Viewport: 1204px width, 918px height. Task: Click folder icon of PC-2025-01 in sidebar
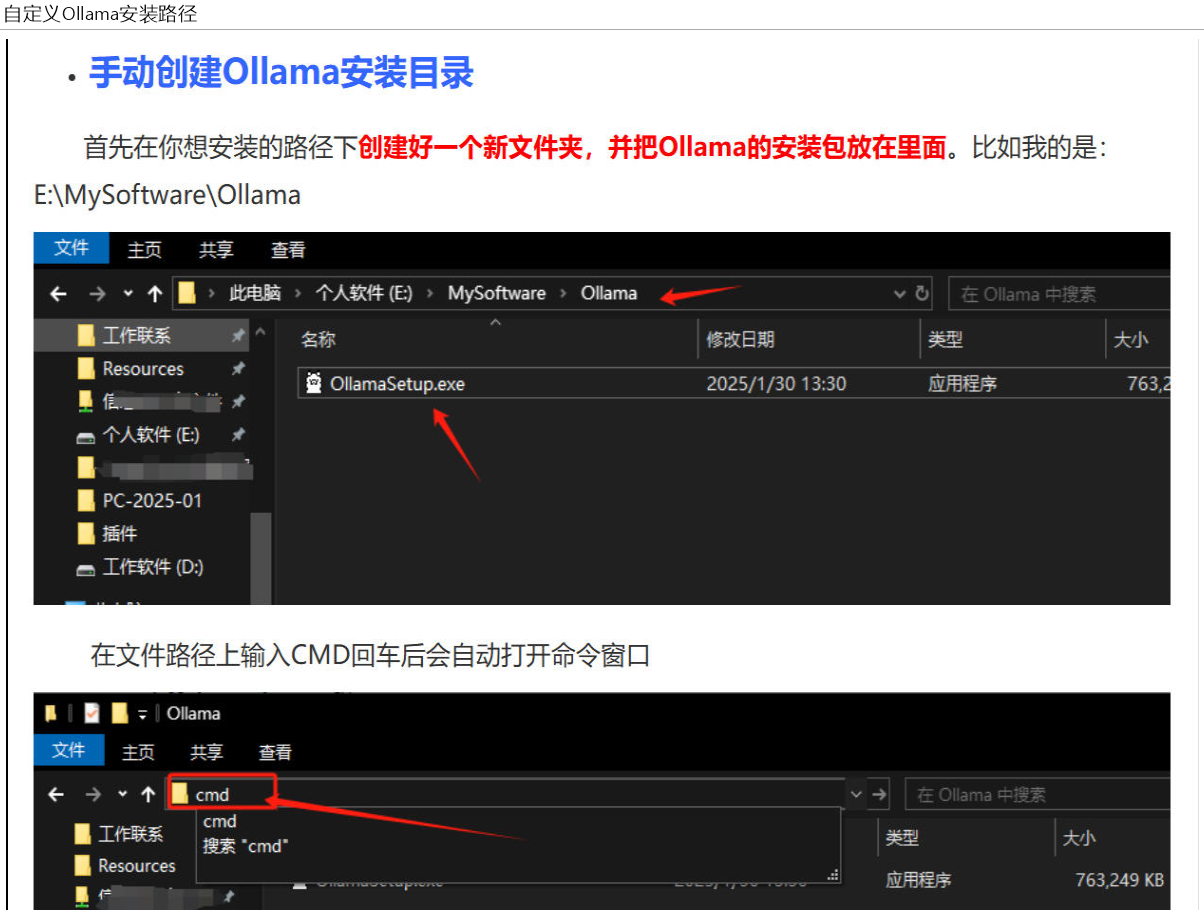point(86,500)
